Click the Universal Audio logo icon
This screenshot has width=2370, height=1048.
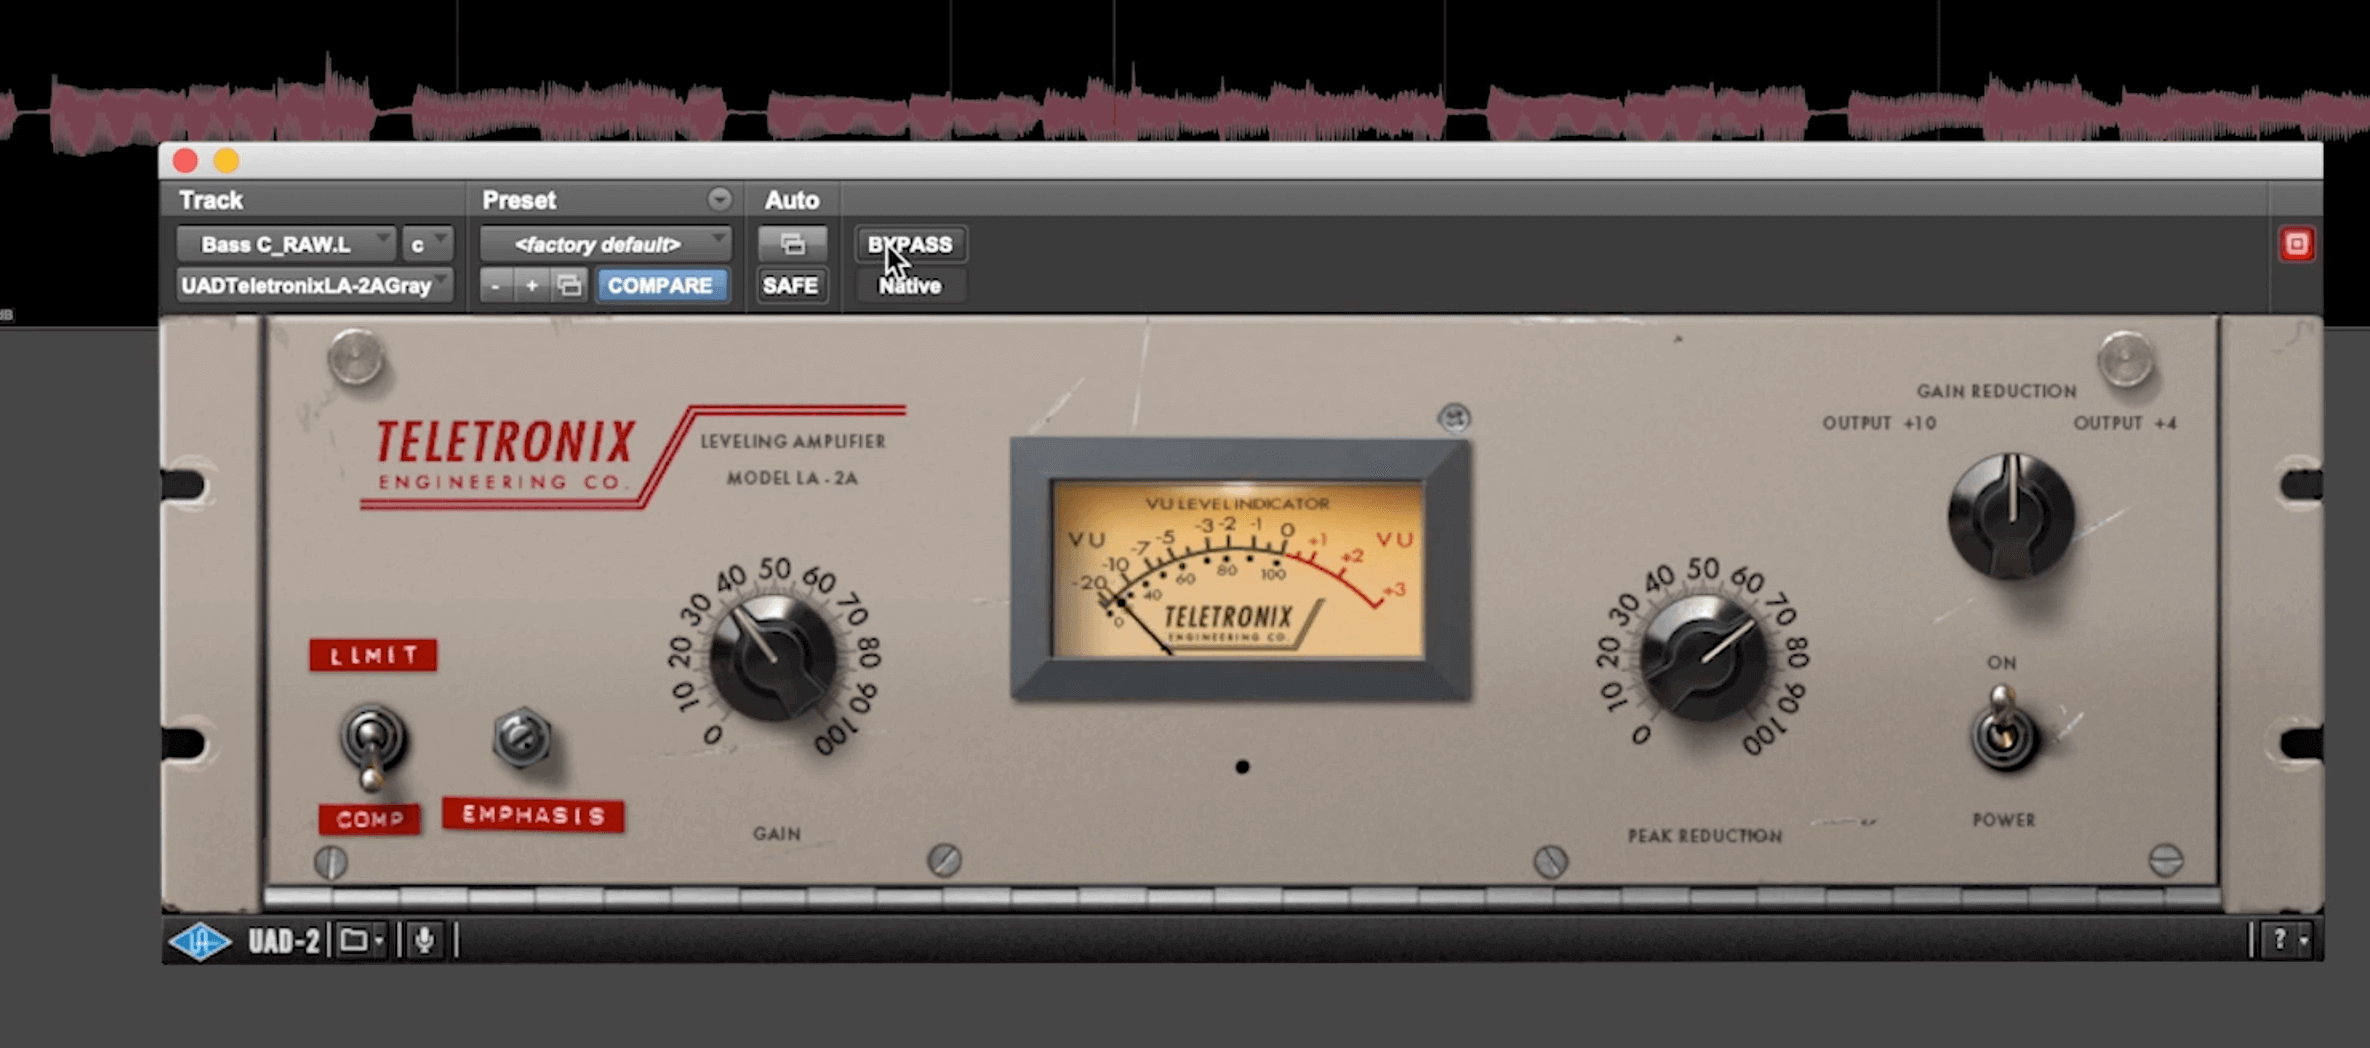click(200, 940)
